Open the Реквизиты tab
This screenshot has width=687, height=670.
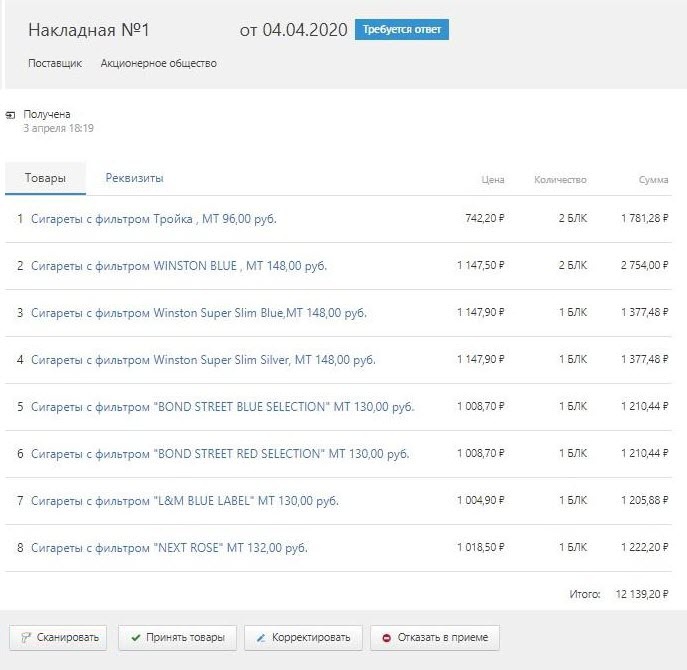pyautogui.click(x=135, y=178)
